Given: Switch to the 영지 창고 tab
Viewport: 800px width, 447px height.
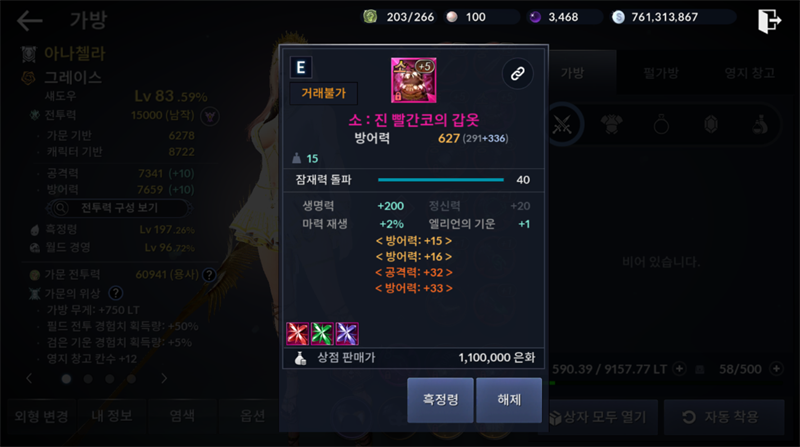Looking at the screenshot, I should click(x=750, y=73).
